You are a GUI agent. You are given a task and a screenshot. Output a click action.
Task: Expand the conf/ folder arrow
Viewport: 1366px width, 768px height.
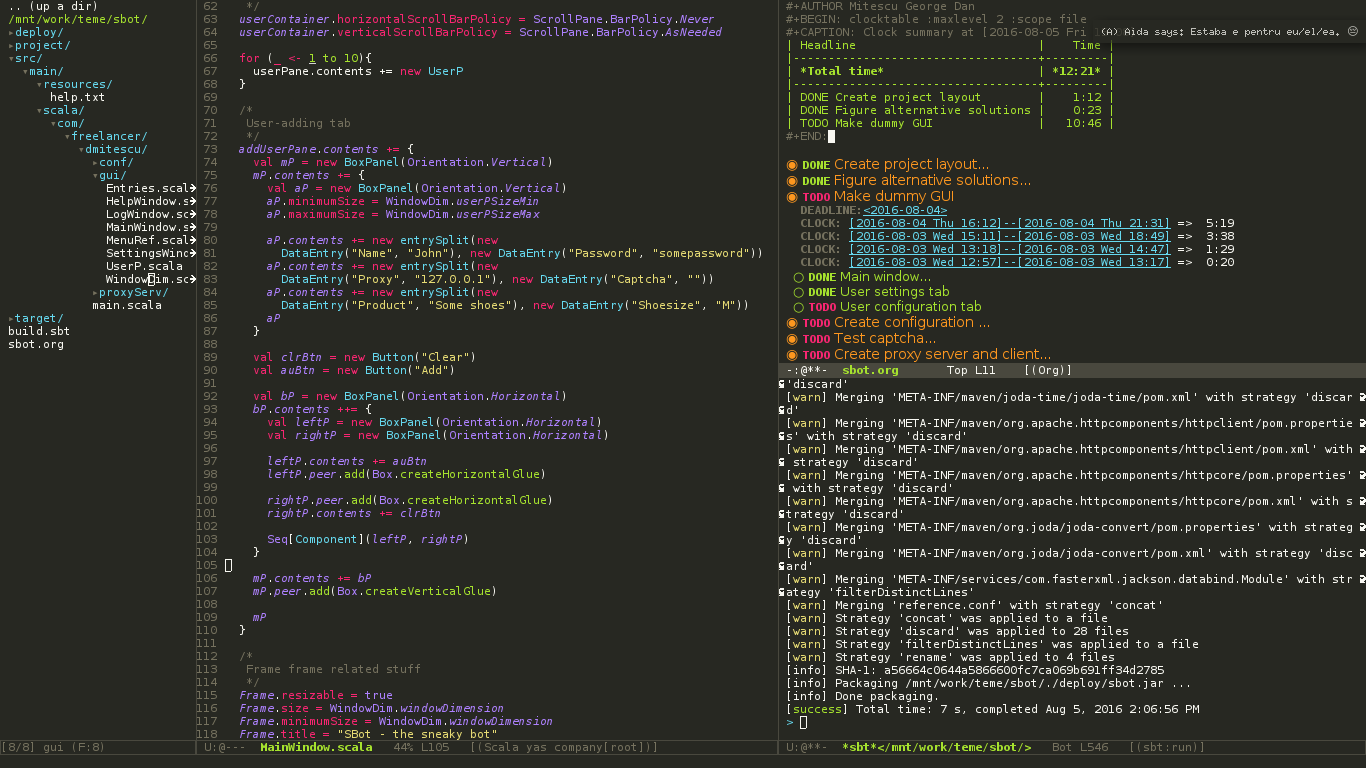pos(95,162)
